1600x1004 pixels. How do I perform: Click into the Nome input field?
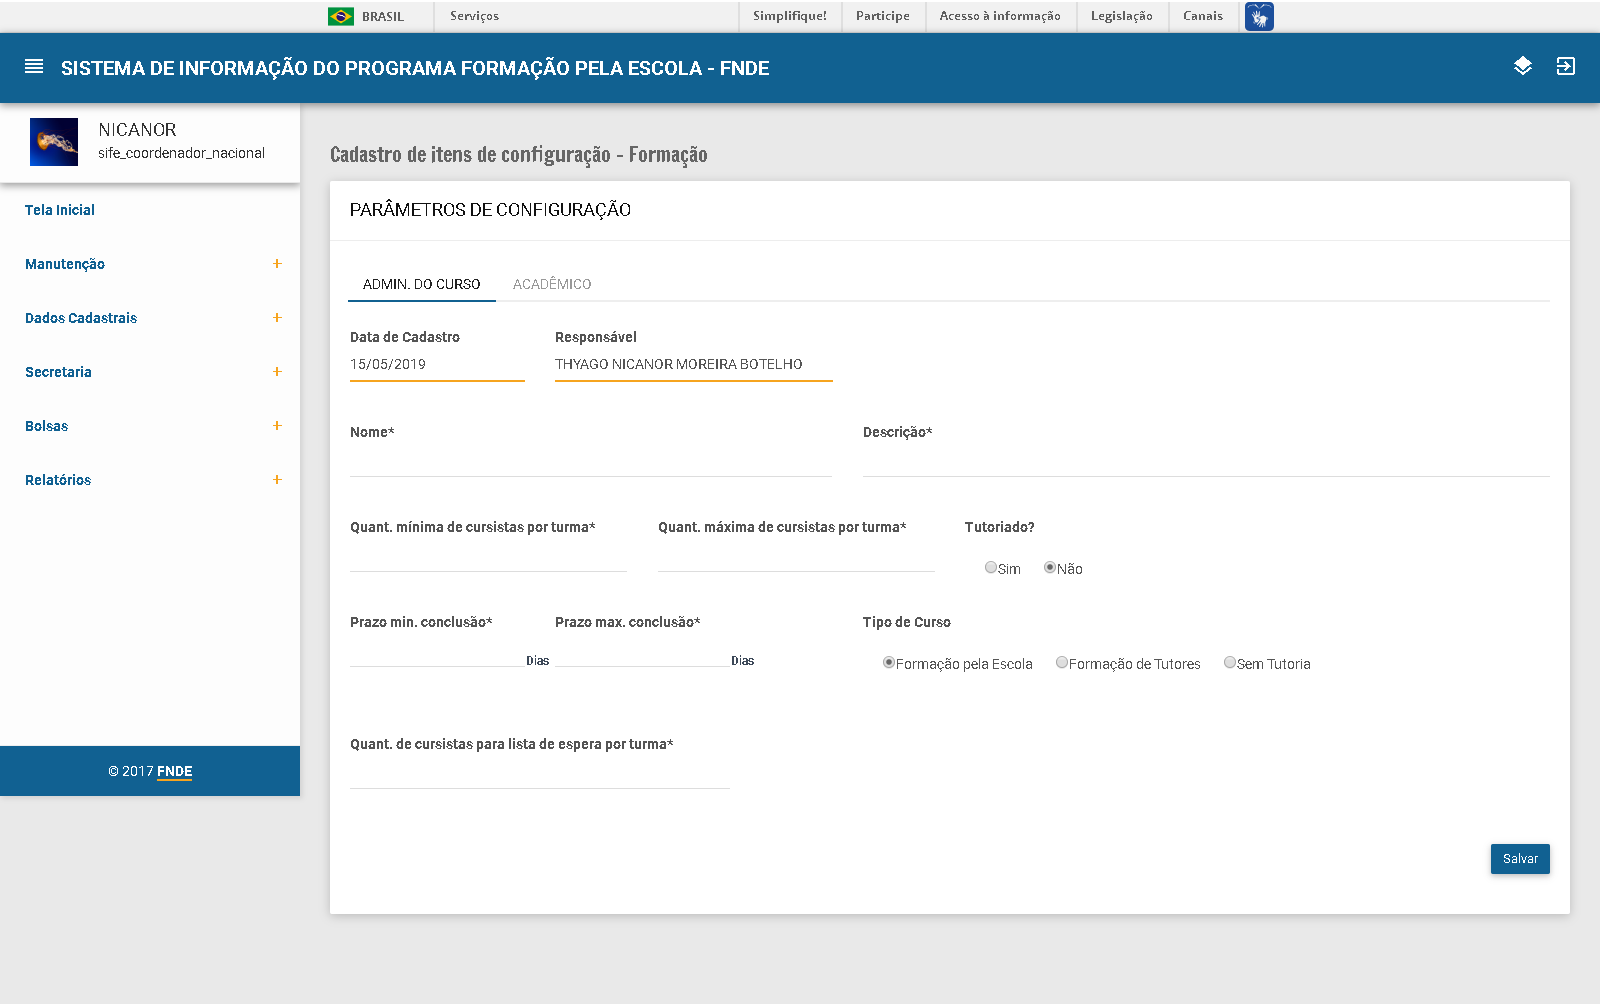tap(590, 462)
